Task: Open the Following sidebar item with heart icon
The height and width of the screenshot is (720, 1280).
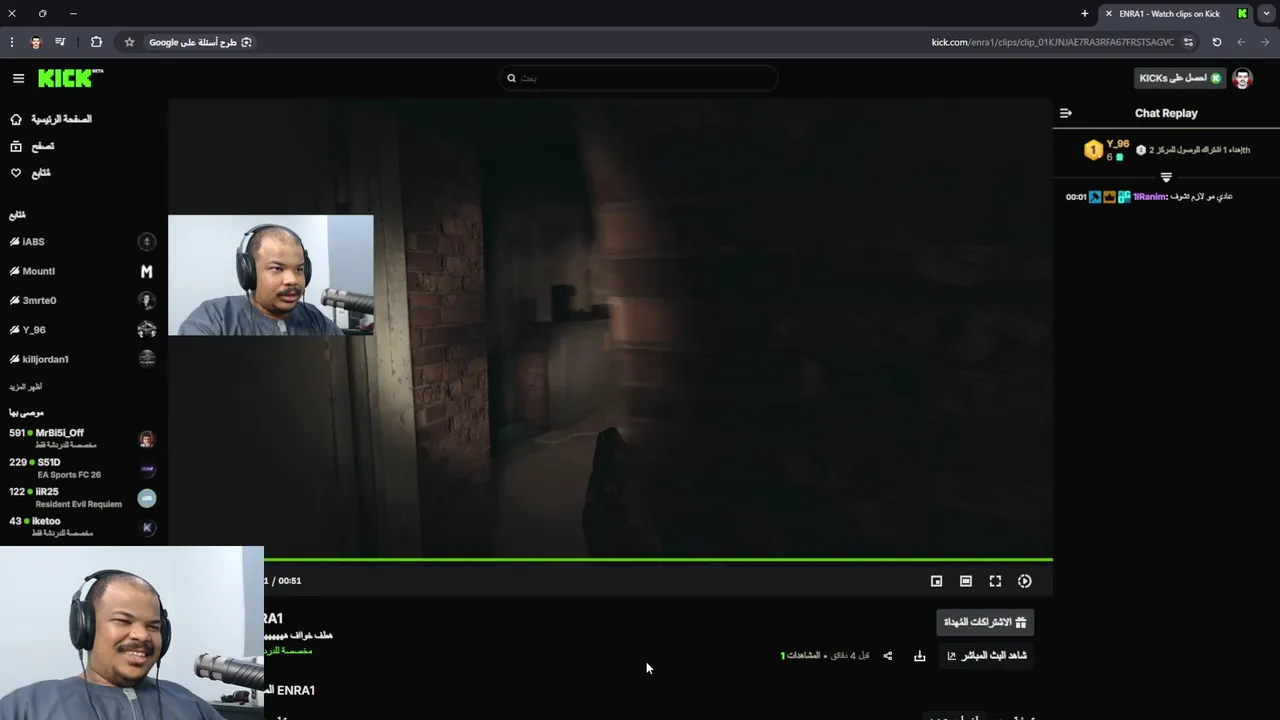Action: [x=30, y=173]
